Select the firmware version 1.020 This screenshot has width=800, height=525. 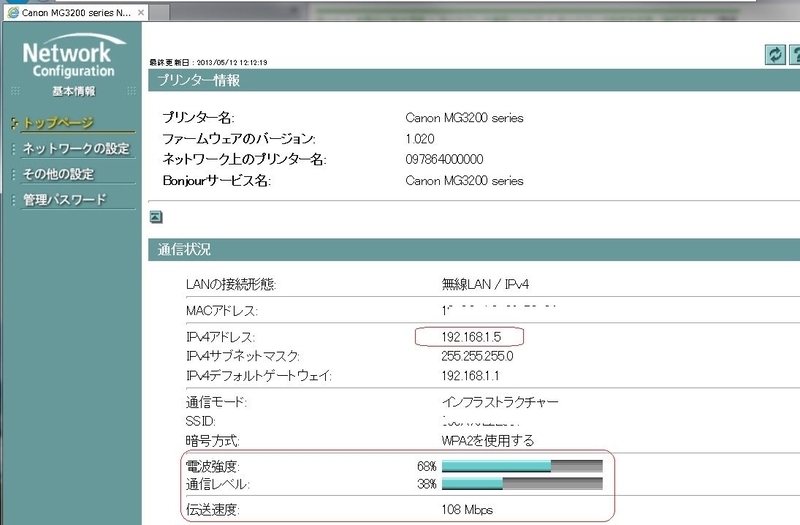pos(420,139)
